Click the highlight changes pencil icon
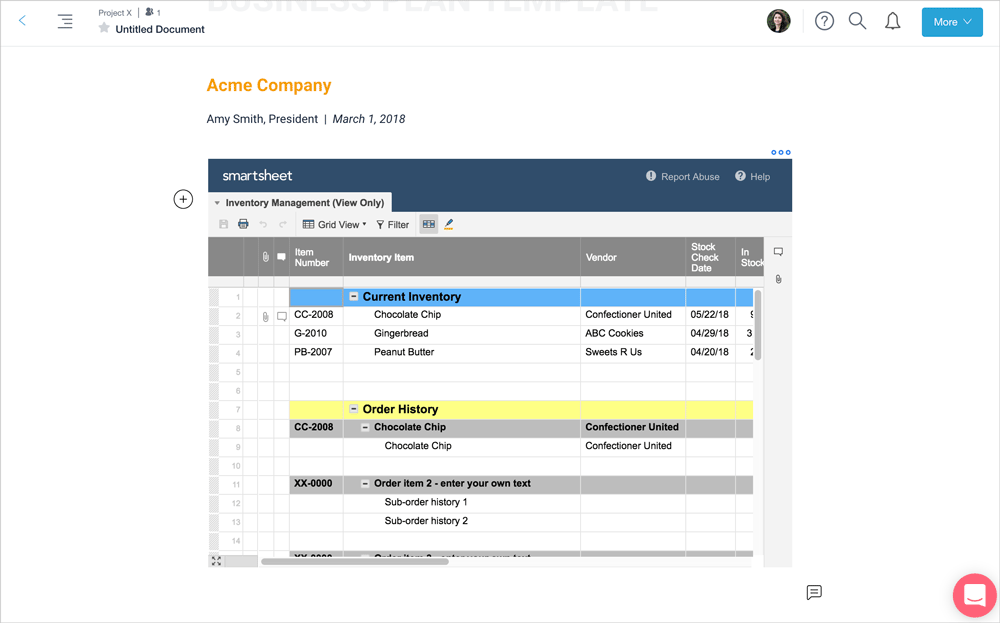Screen dimensions: 1000x623 coord(448,224)
